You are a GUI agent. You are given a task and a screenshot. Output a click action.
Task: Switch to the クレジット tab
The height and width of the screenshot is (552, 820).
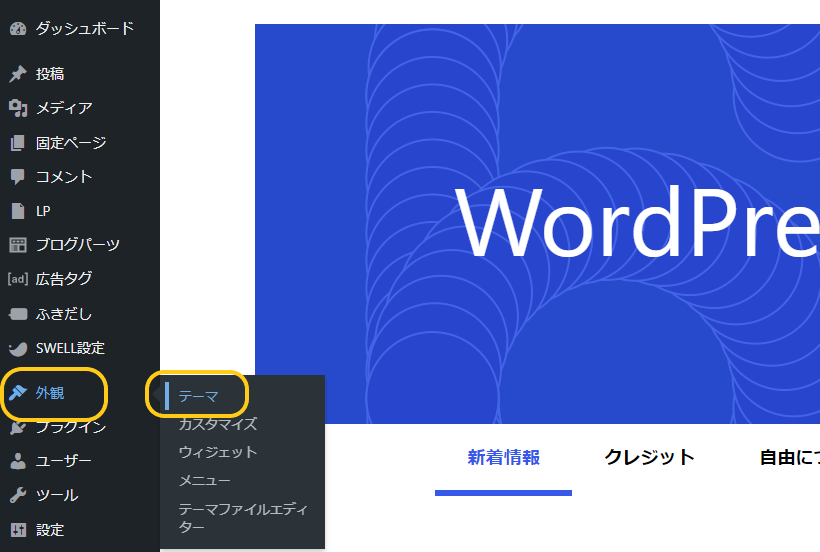click(650, 457)
